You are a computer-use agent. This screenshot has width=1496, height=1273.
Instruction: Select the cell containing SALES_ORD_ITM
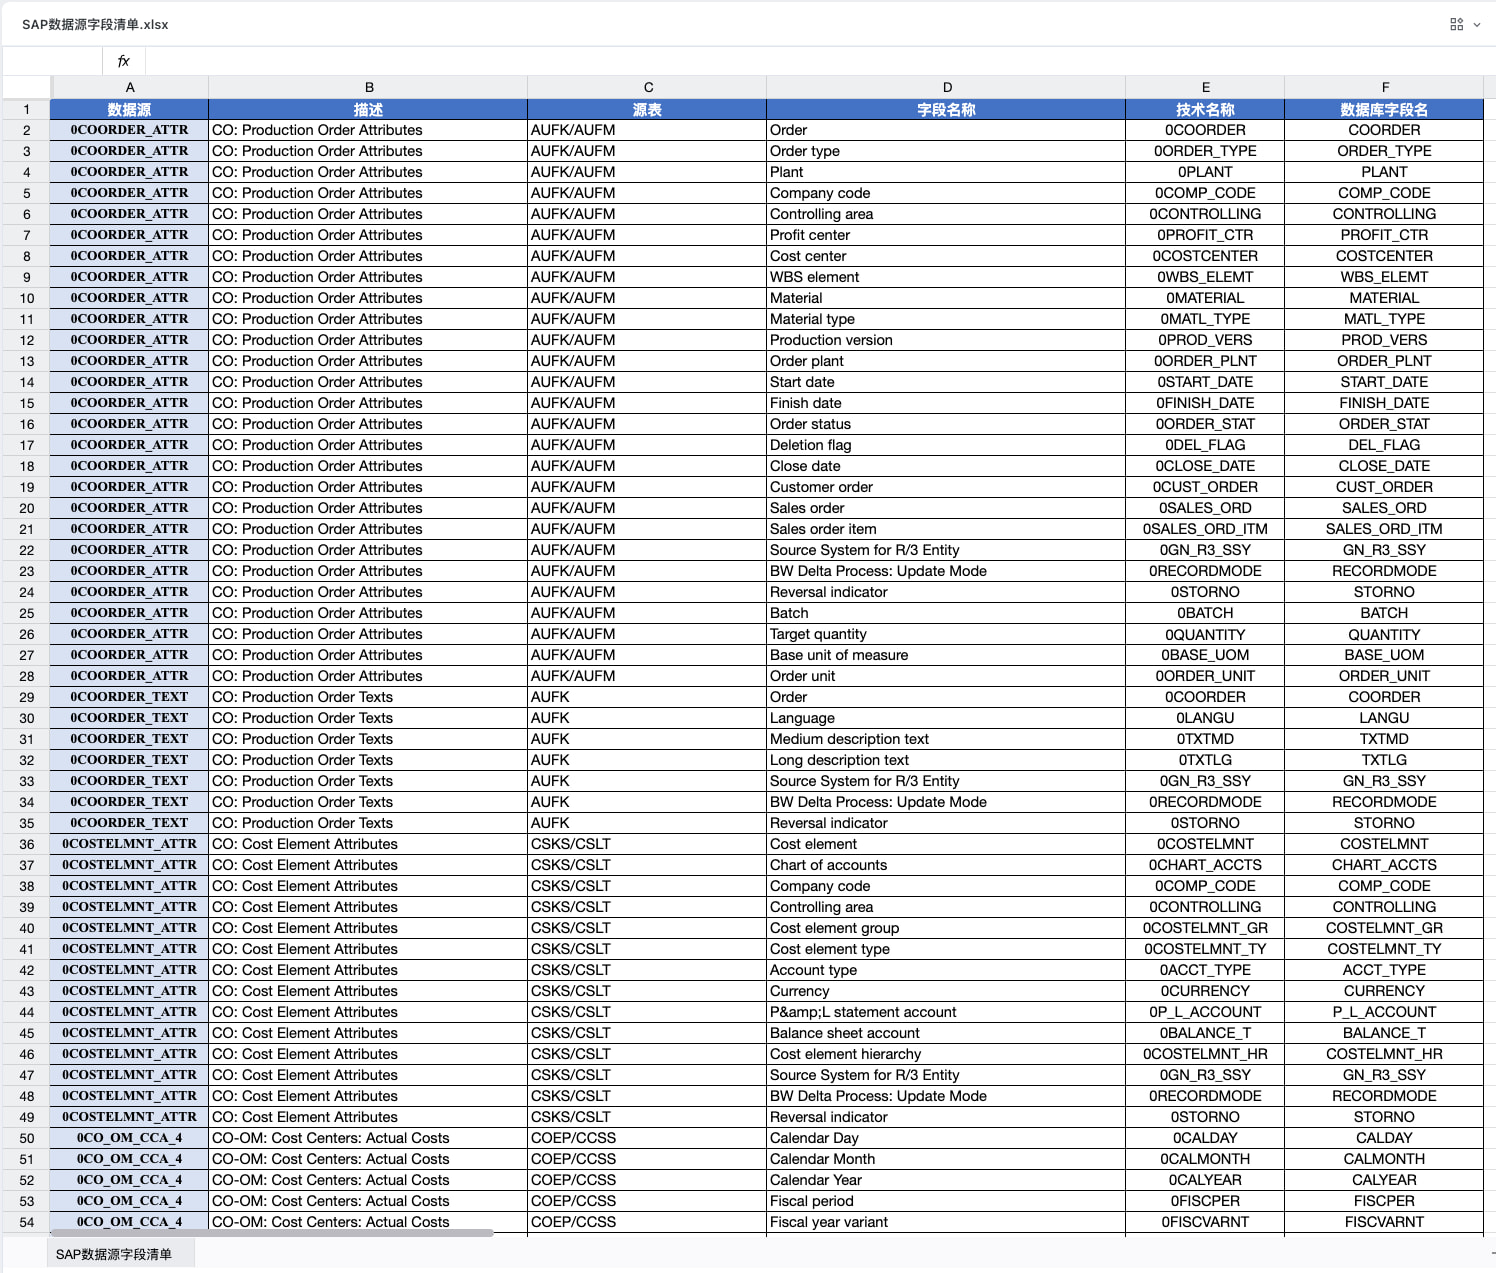pyautogui.click(x=1384, y=529)
